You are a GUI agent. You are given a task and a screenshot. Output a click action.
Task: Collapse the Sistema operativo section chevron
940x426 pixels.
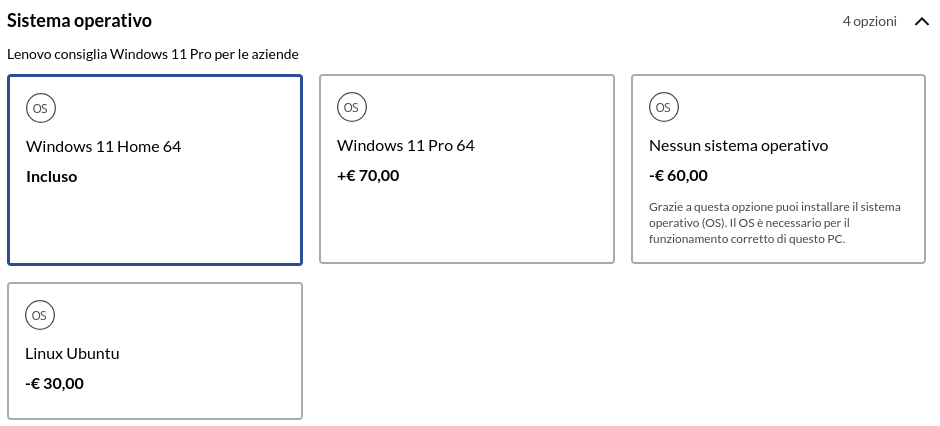click(922, 22)
